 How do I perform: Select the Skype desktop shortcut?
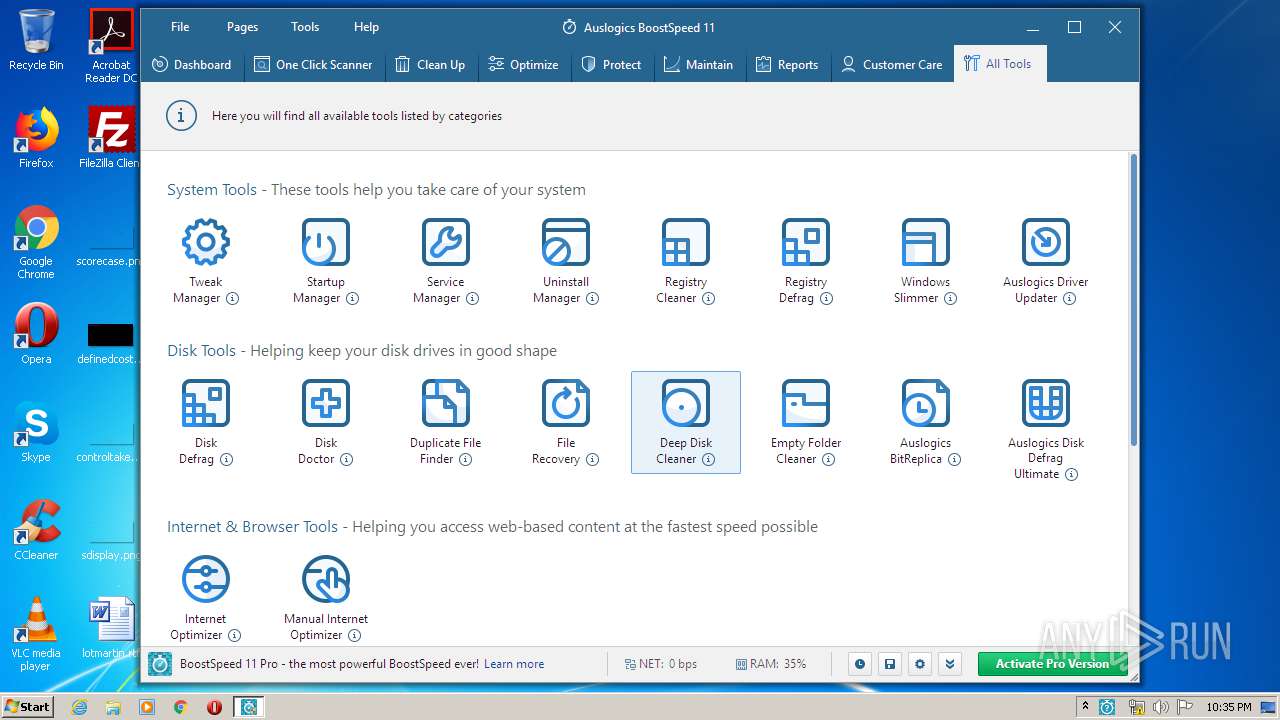(36, 432)
